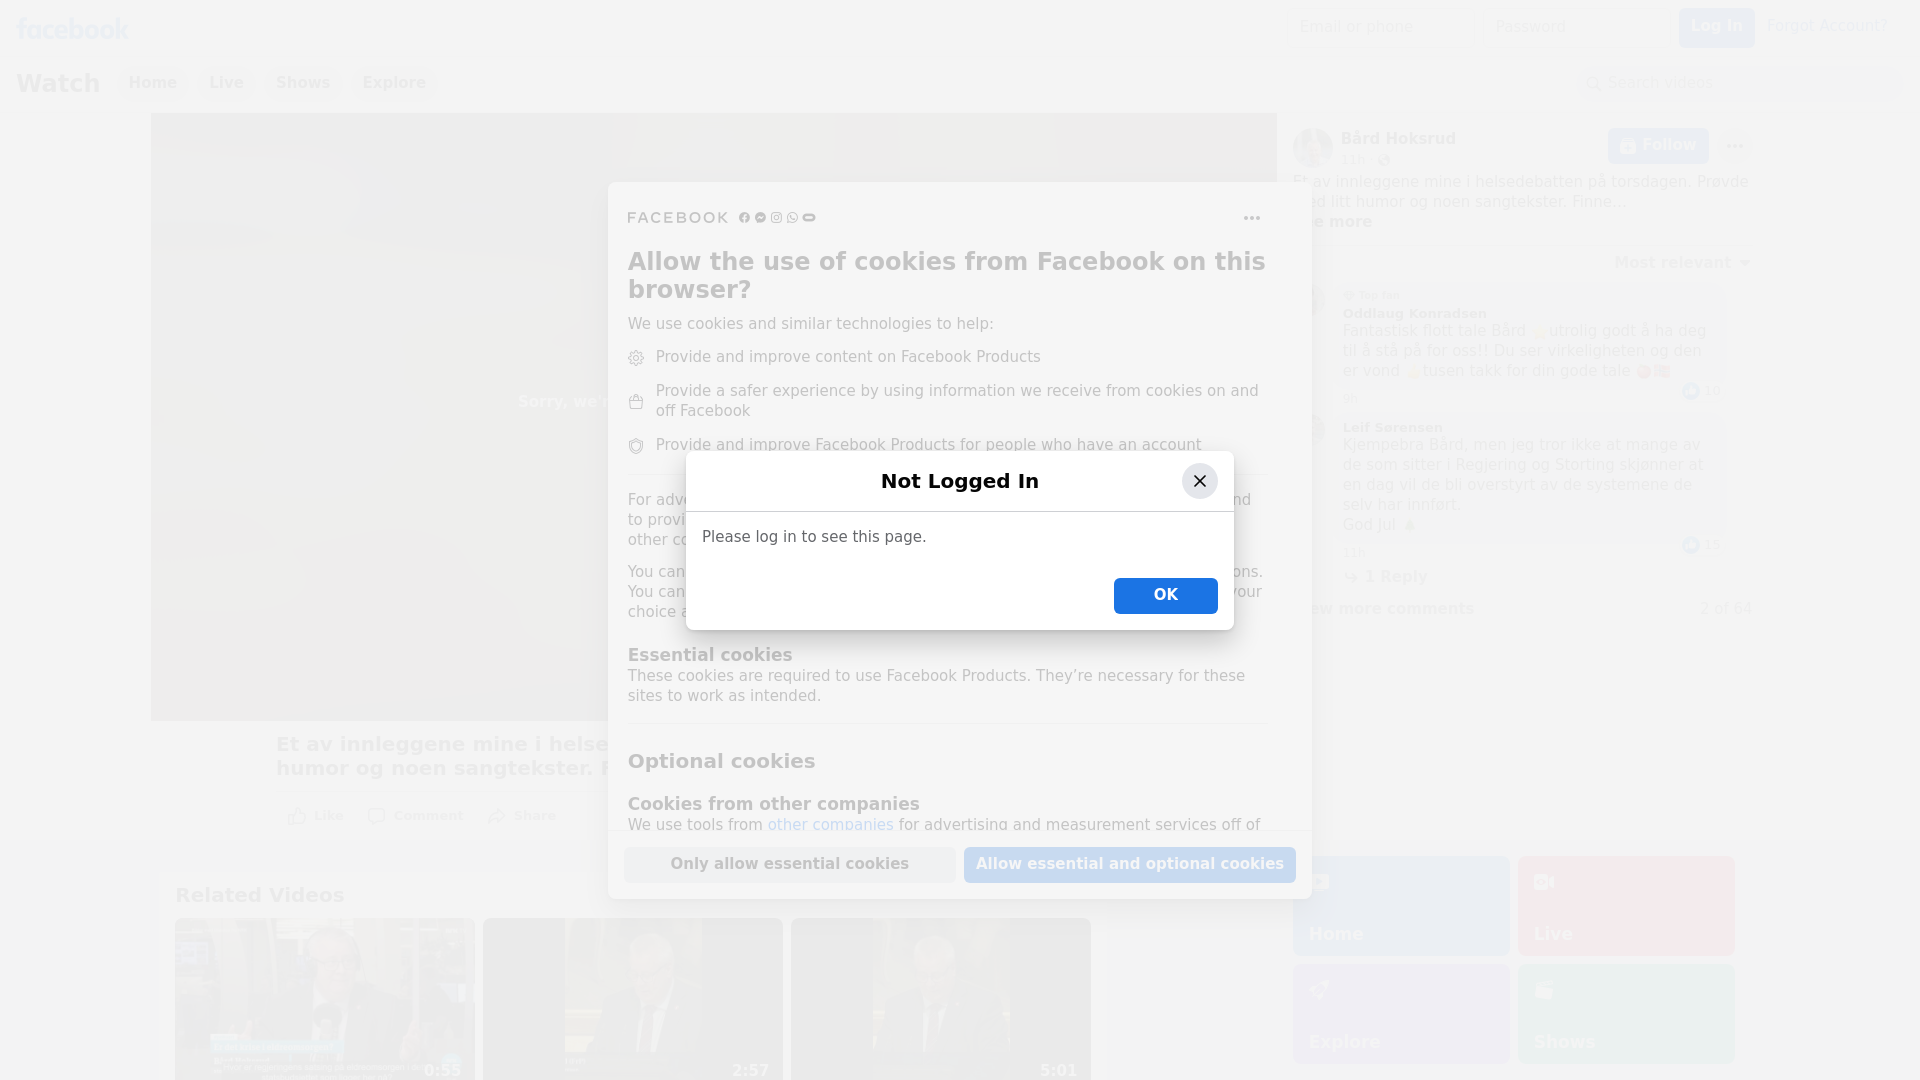1920x1080 pixels.
Task: Open post options menu next to Follow
Action: (x=1735, y=146)
